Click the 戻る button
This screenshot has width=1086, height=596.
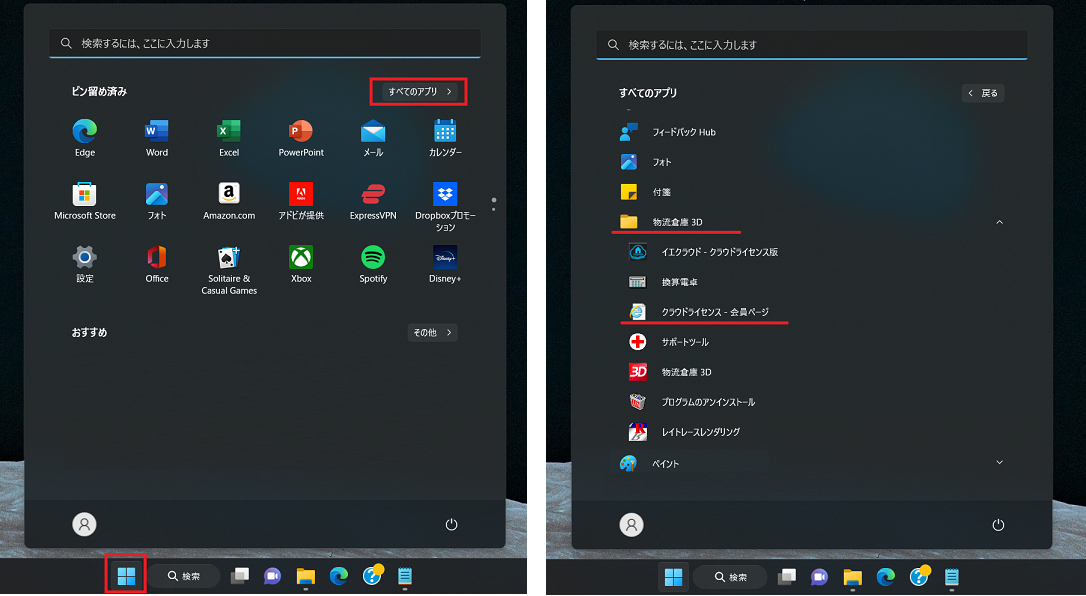(x=983, y=93)
